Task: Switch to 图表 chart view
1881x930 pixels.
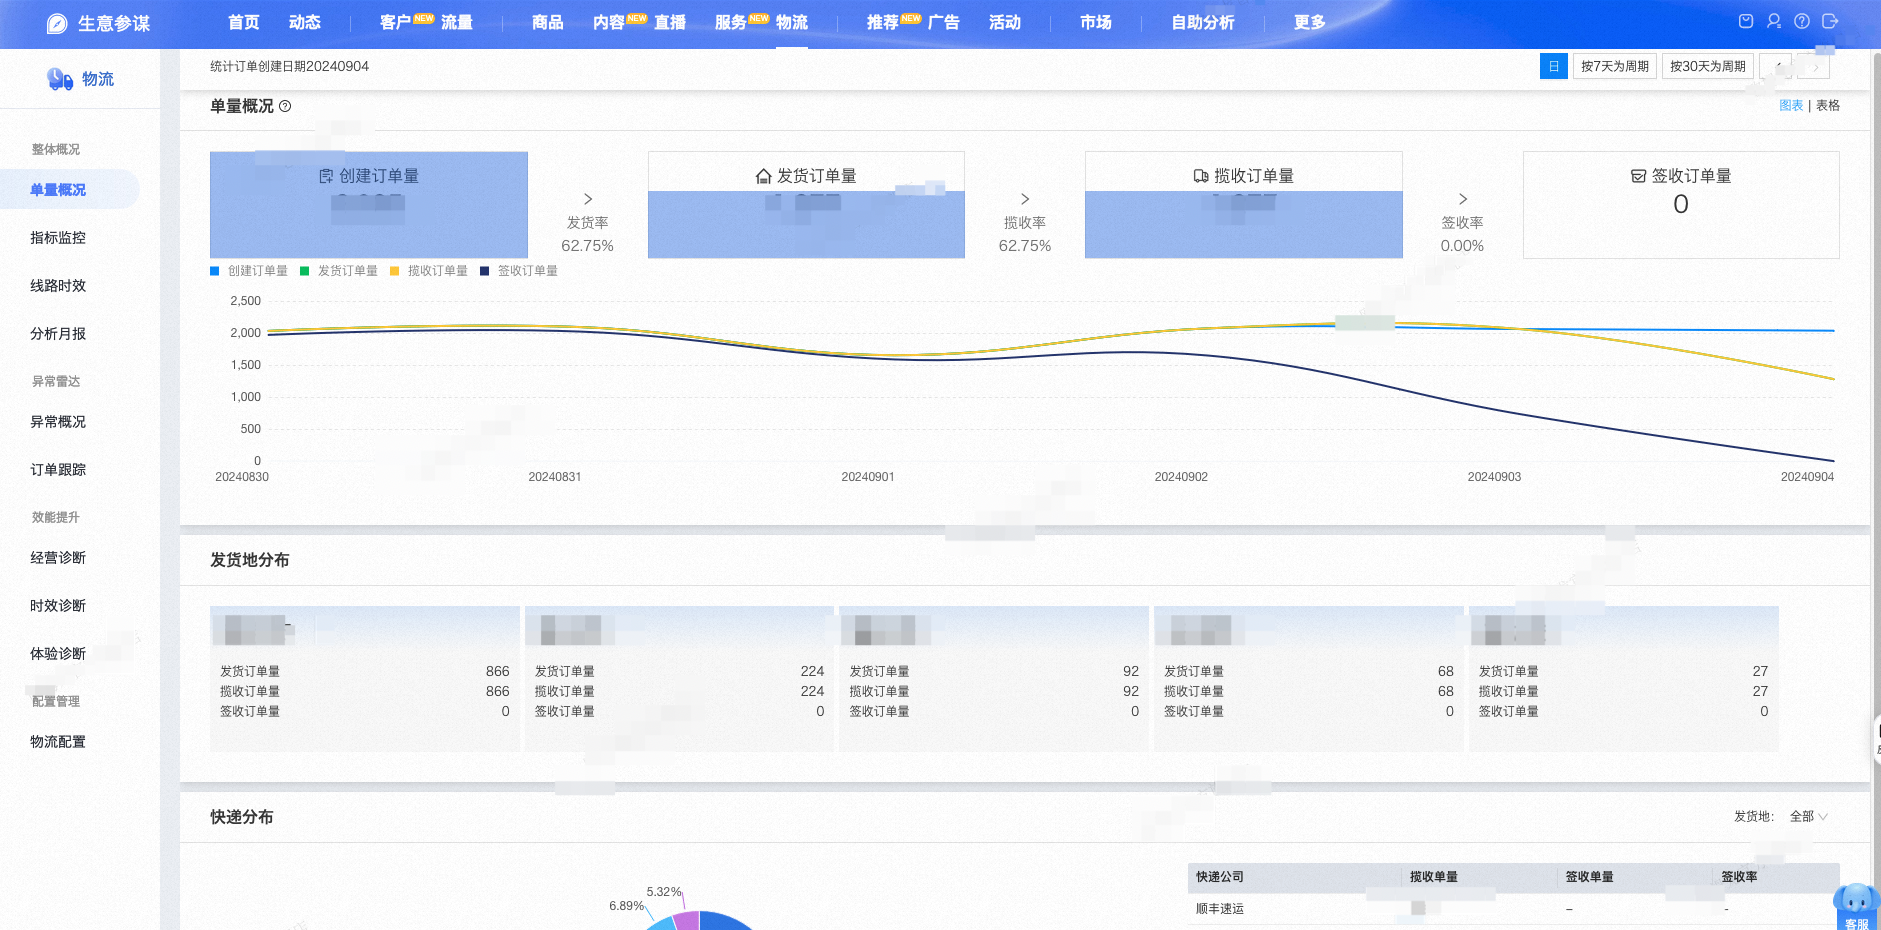Action: [x=1791, y=105]
